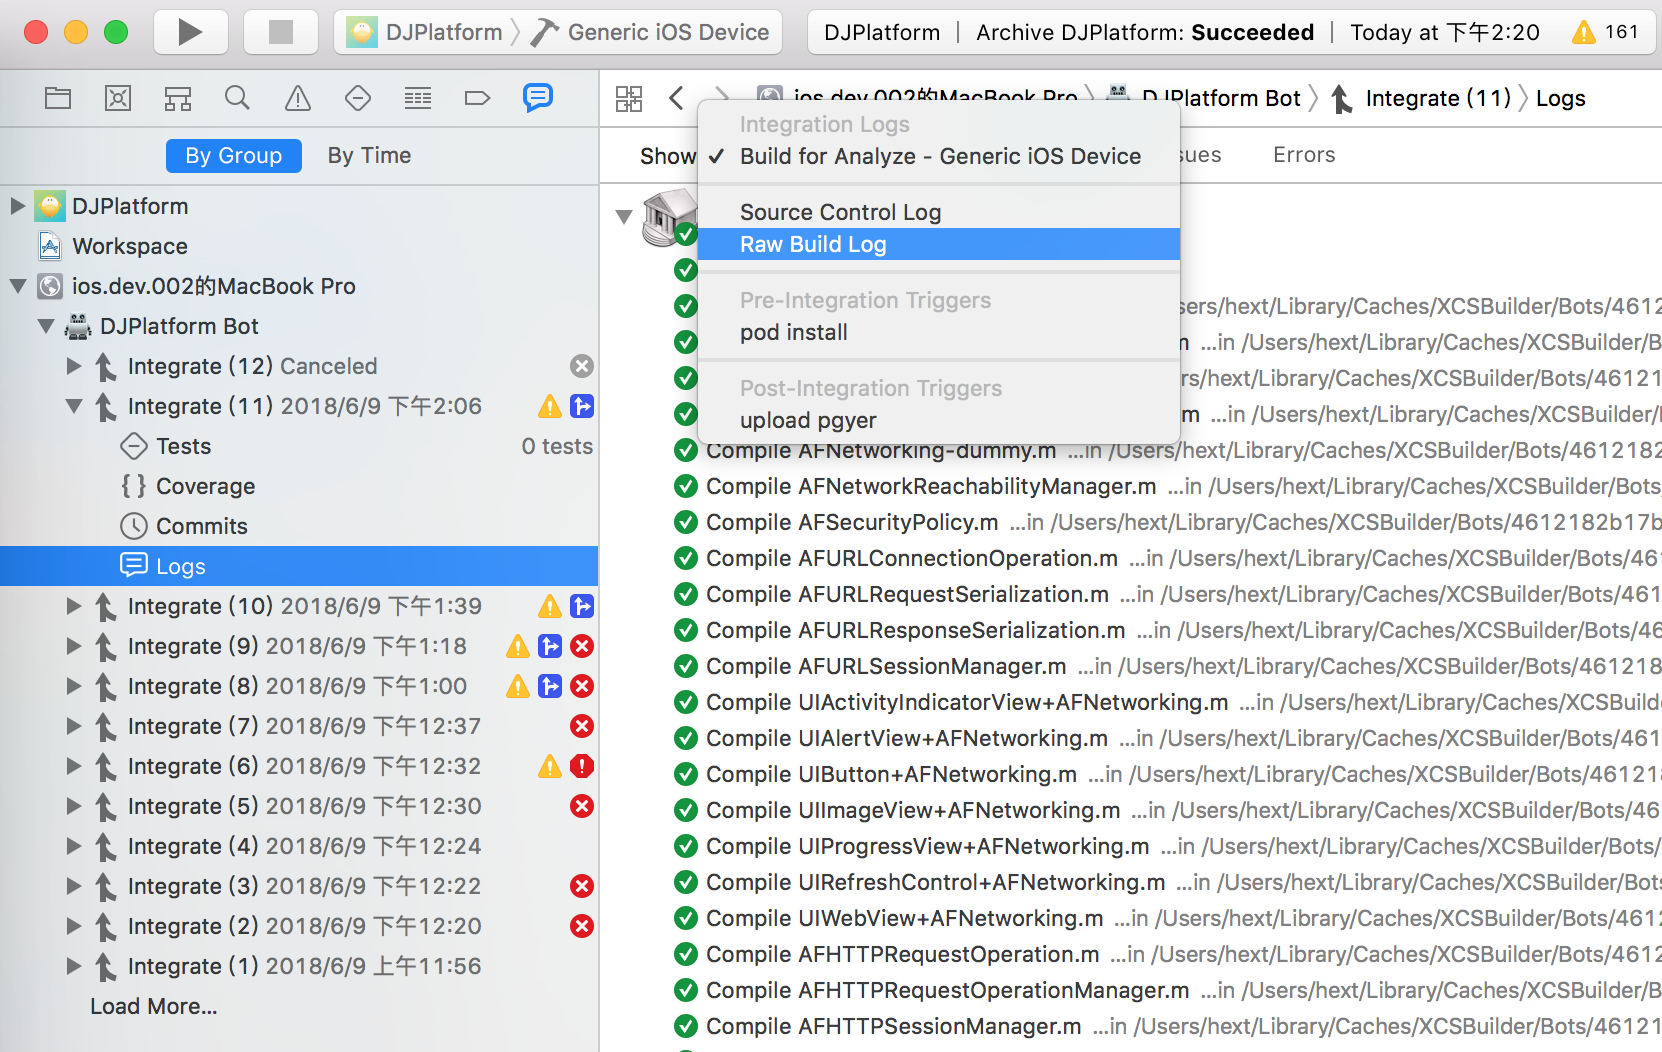
Task: Click the red error icon on Integrate (5)
Action: (582, 806)
